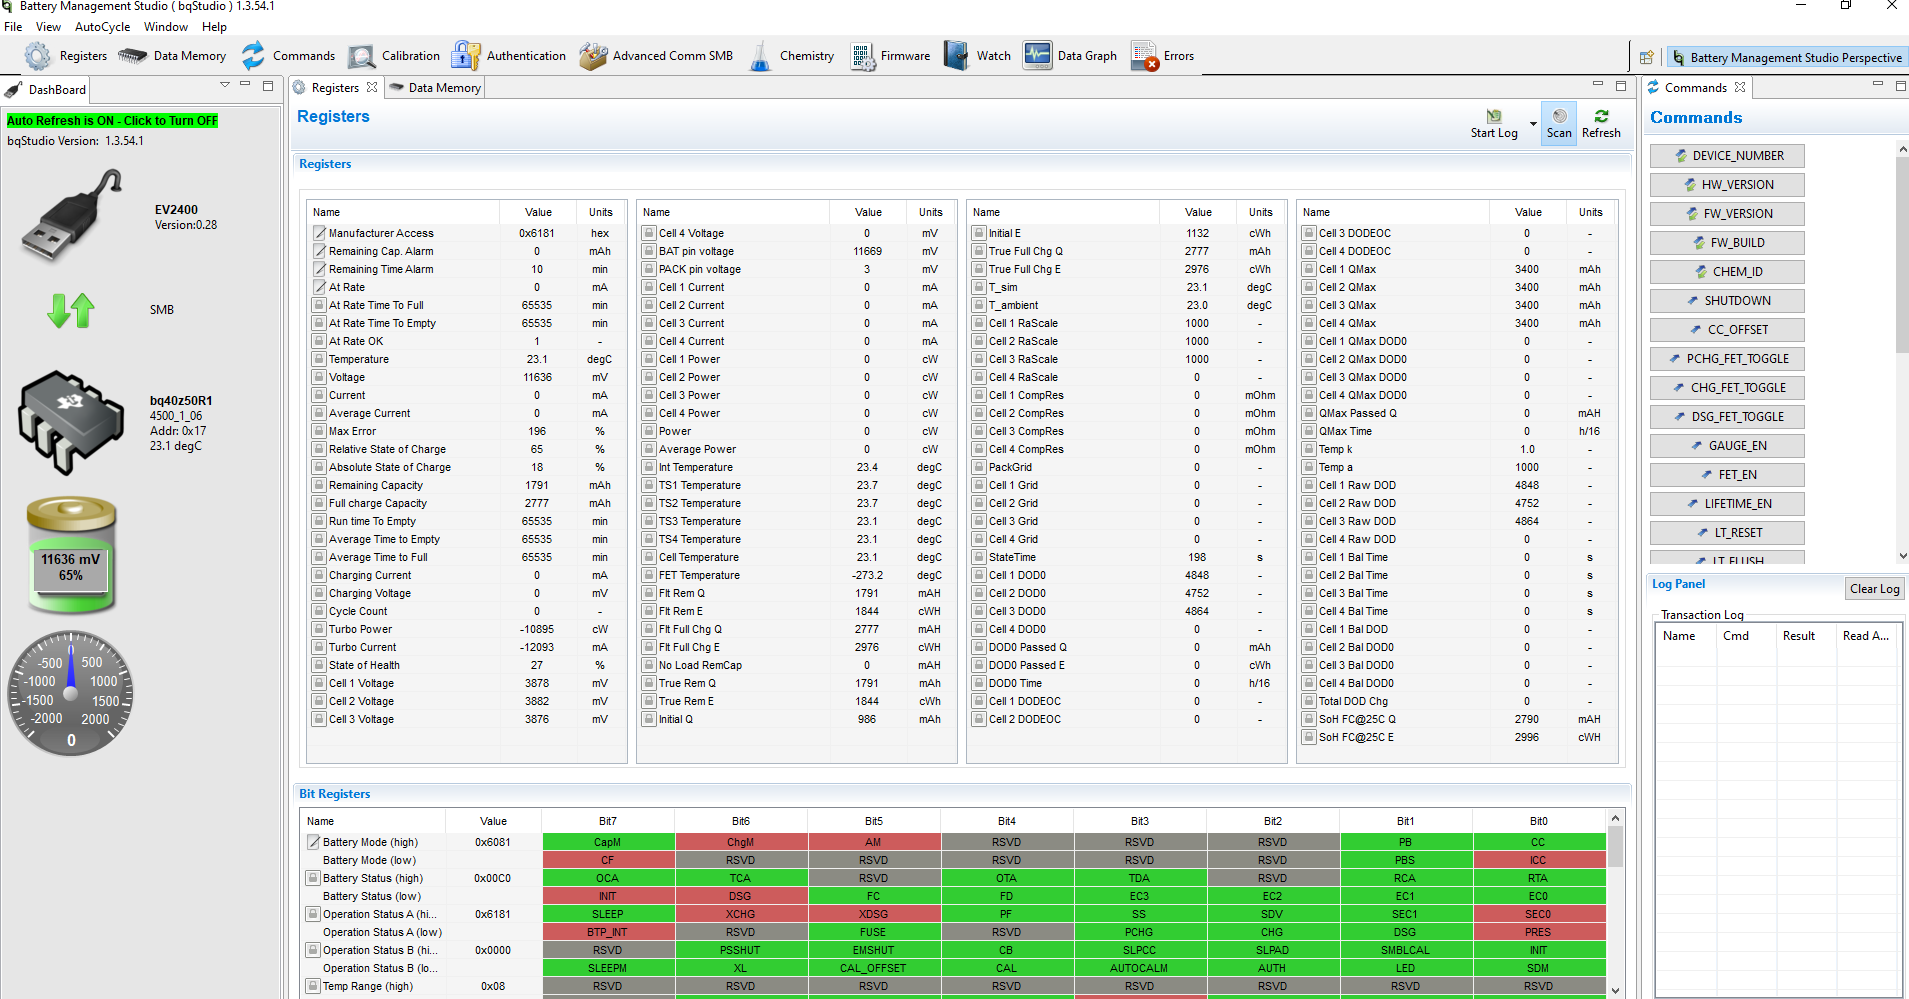Send the SHUTDOWN command

tap(1727, 301)
